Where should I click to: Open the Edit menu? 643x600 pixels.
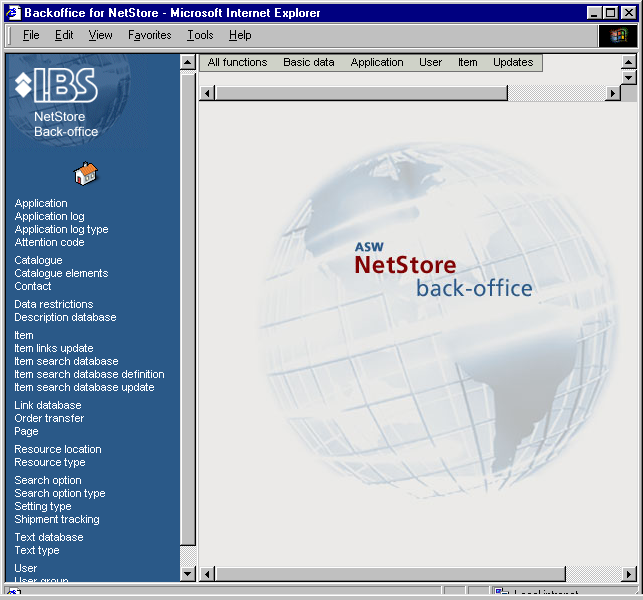tap(64, 35)
